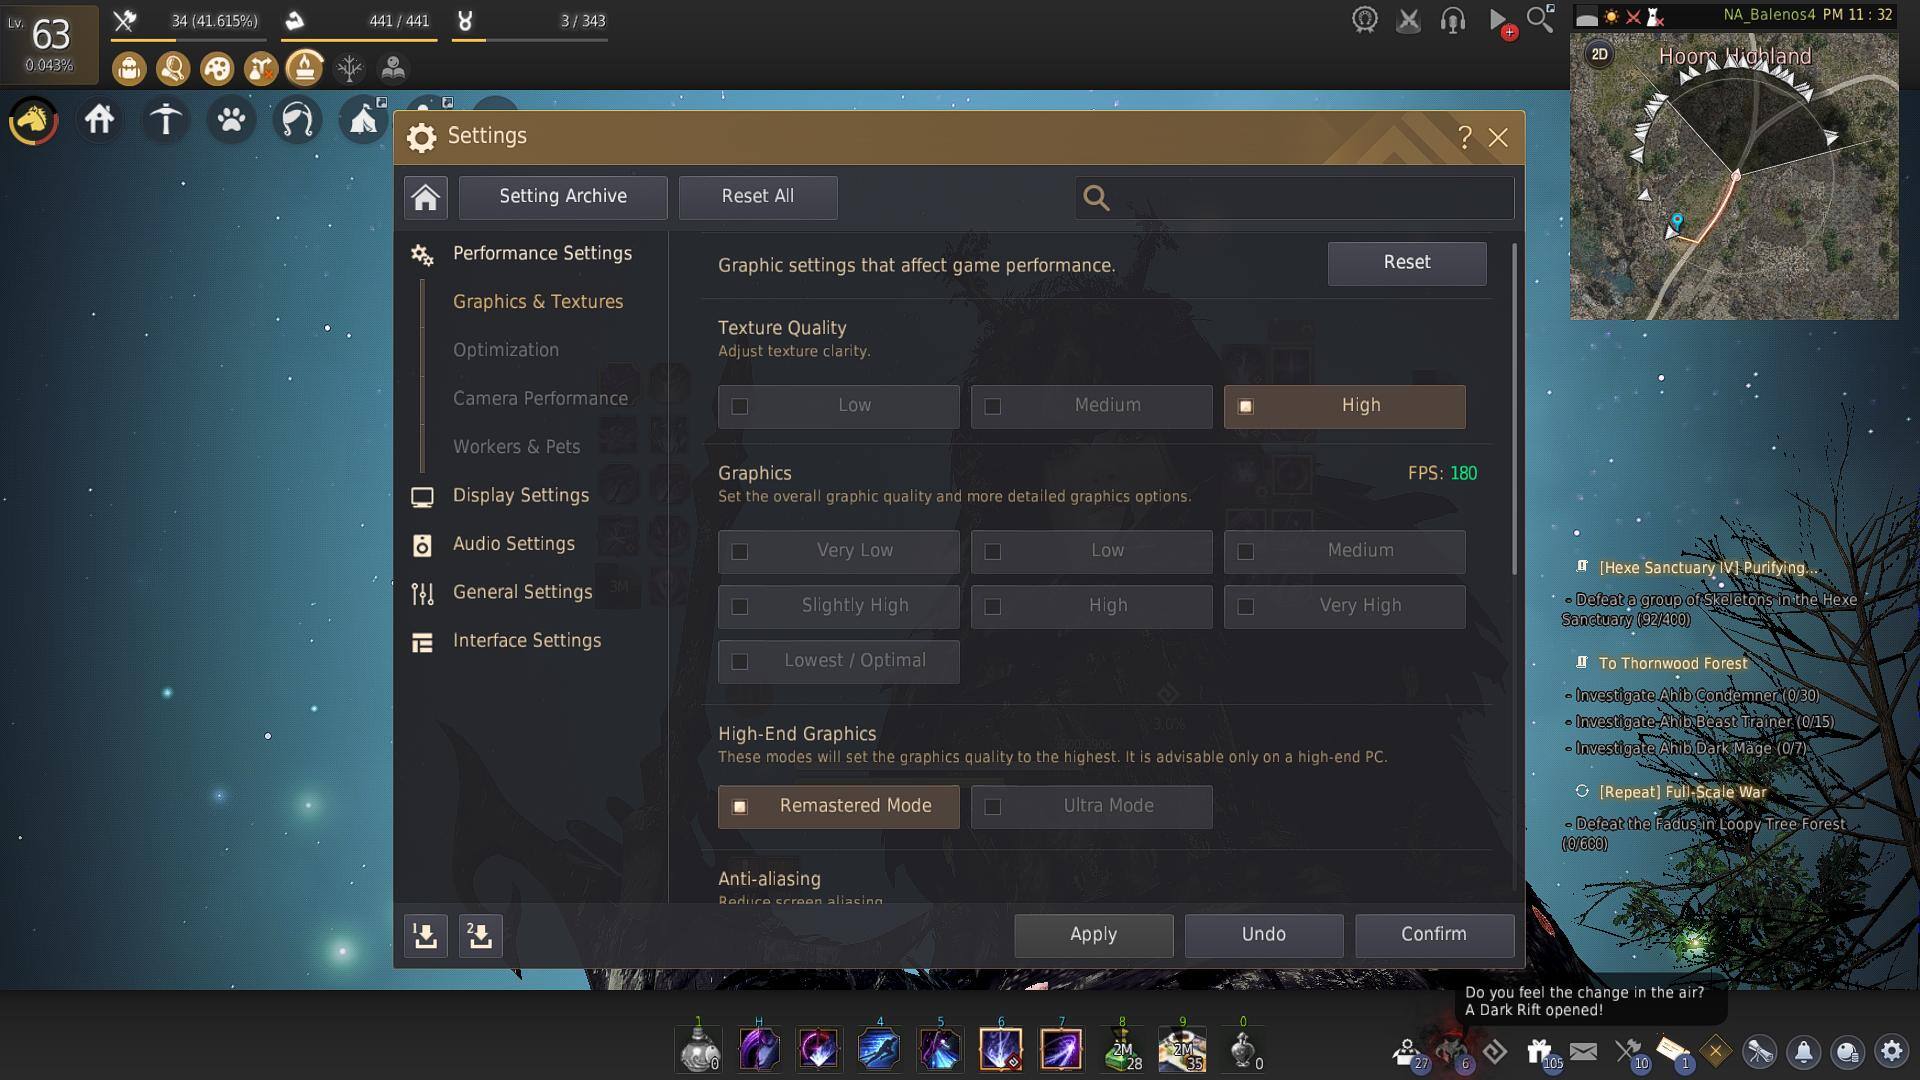This screenshot has width=1920, height=1080.
Task: Click the settings help question mark
Action: [1464, 137]
